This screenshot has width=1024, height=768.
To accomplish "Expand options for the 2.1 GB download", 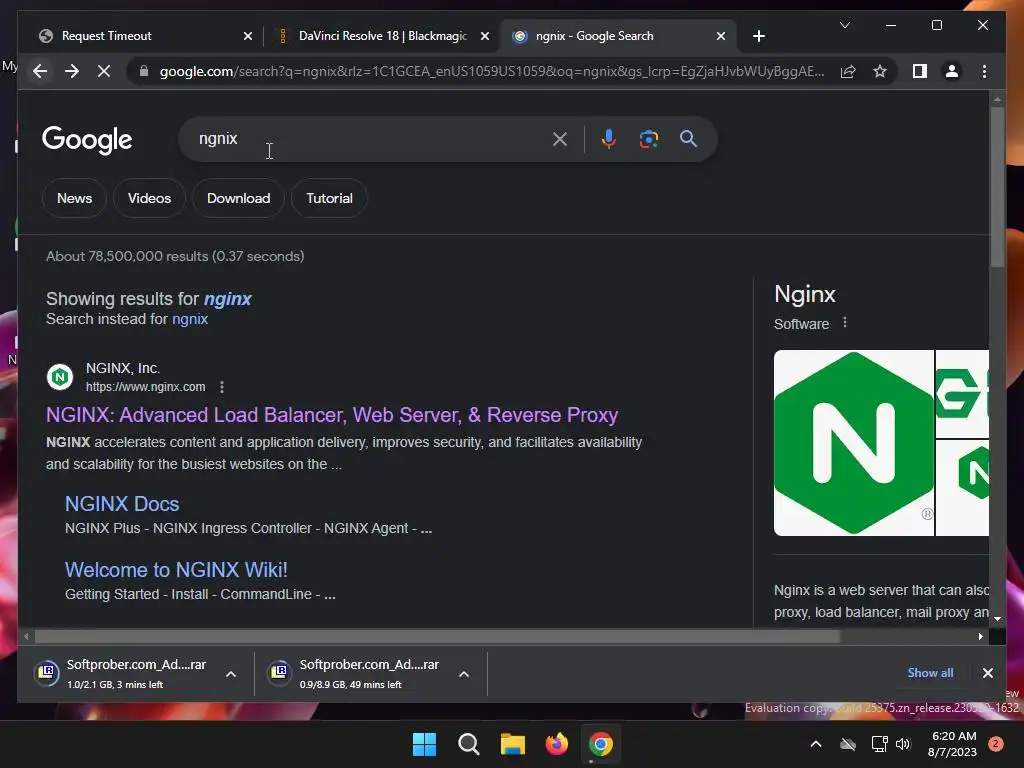I will click(231, 674).
